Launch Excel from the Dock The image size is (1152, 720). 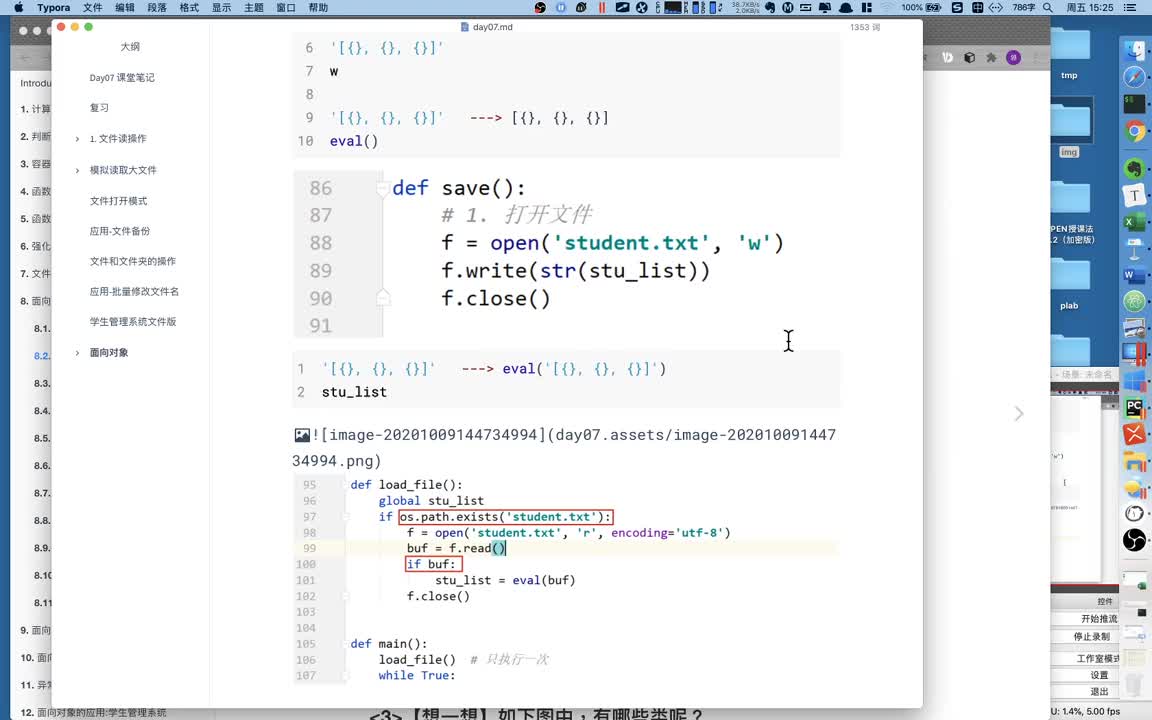coord(1132,222)
